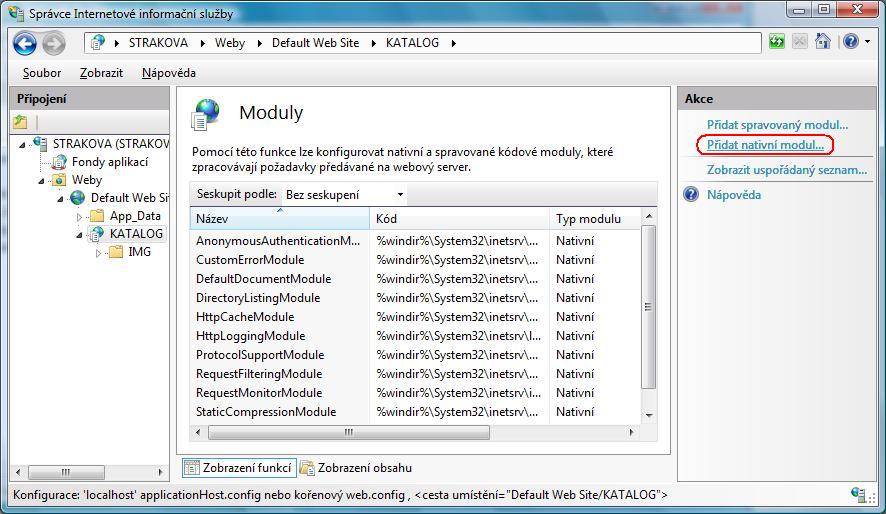This screenshot has width=886, height=514.
Task: Open the Zobrazit menu
Action: click(101, 73)
